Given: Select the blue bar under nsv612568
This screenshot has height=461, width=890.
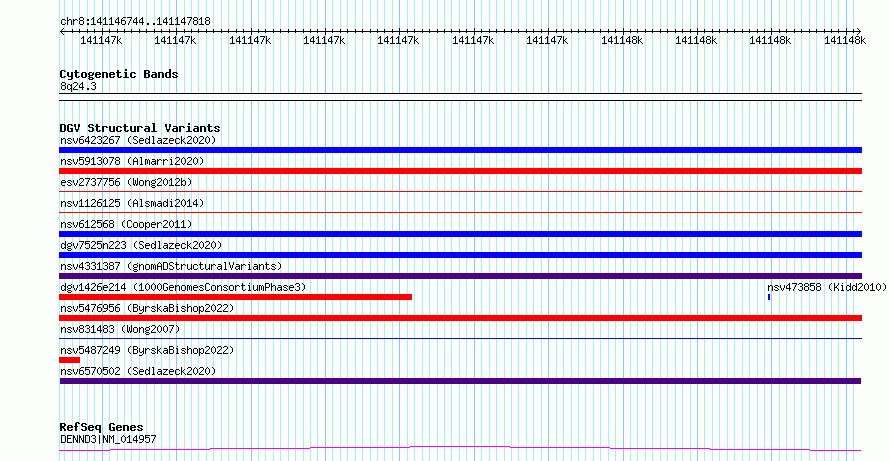Looking at the screenshot, I should [460, 234].
